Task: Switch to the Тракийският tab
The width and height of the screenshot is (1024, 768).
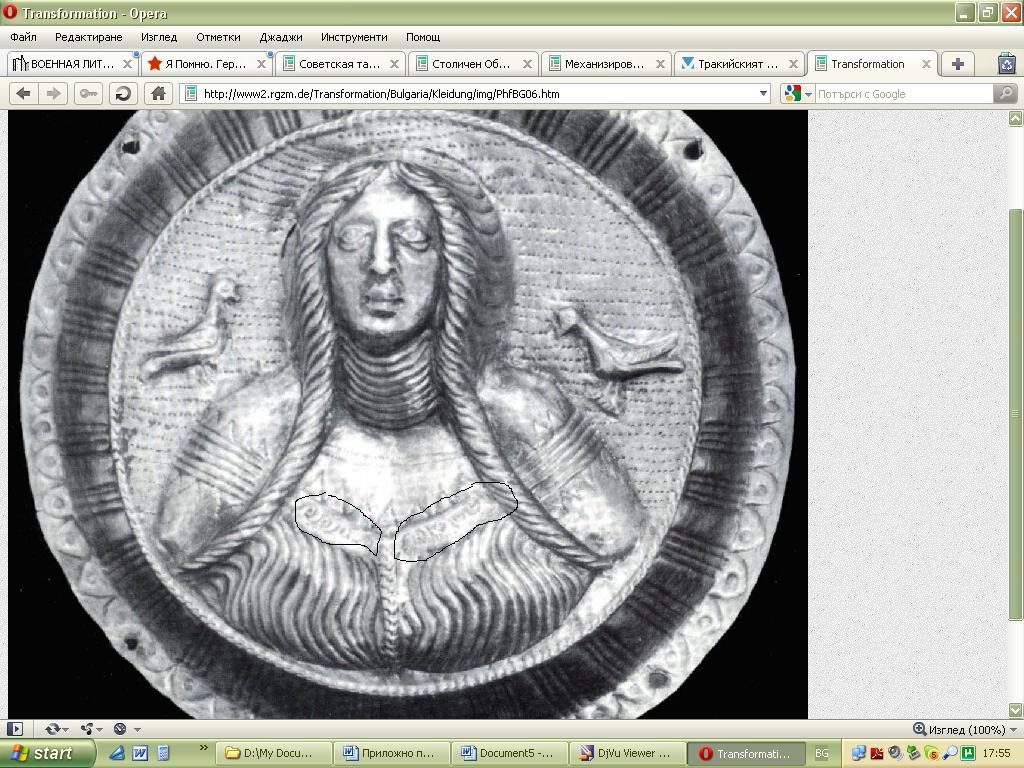Action: point(738,64)
